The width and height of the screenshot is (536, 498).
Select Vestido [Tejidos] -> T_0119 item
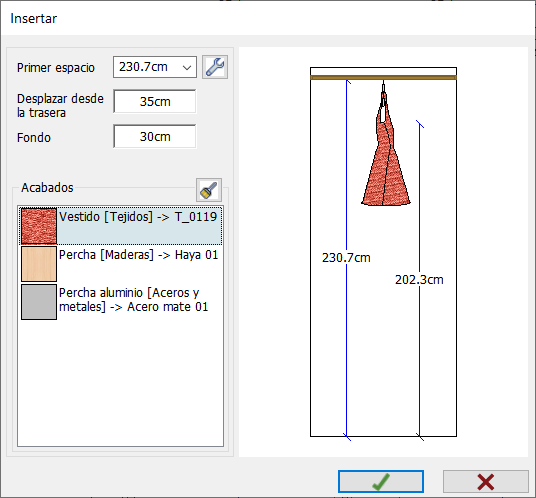(120, 226)
